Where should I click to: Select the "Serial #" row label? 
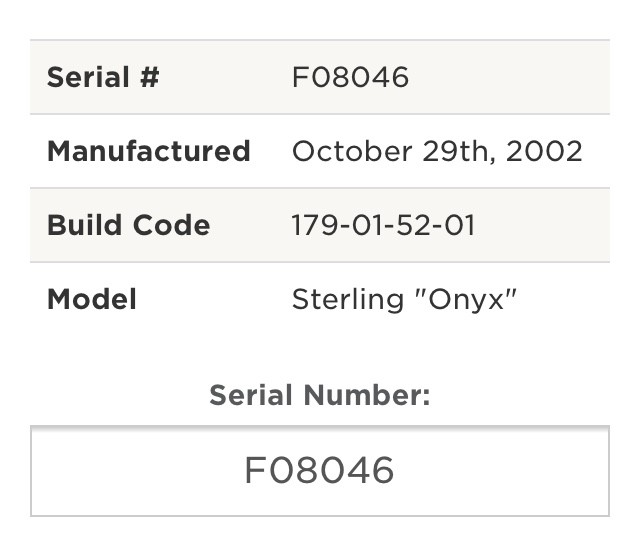tap(103, 77)
